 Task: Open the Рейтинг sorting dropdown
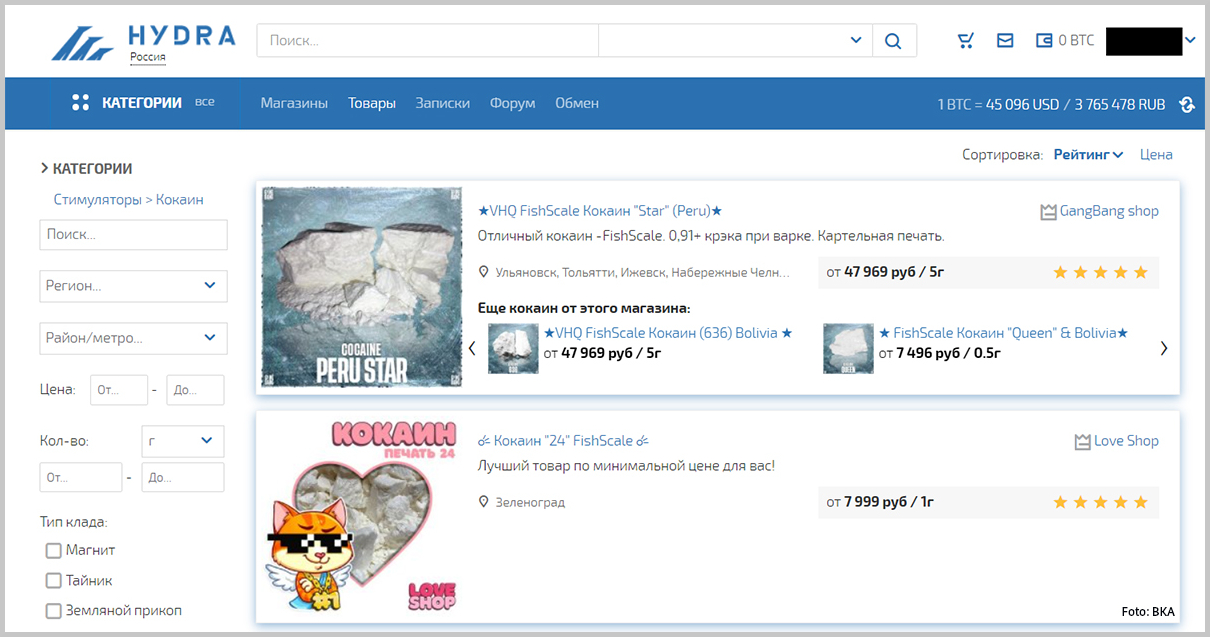pyautogui.click(x=1088, y=155)
